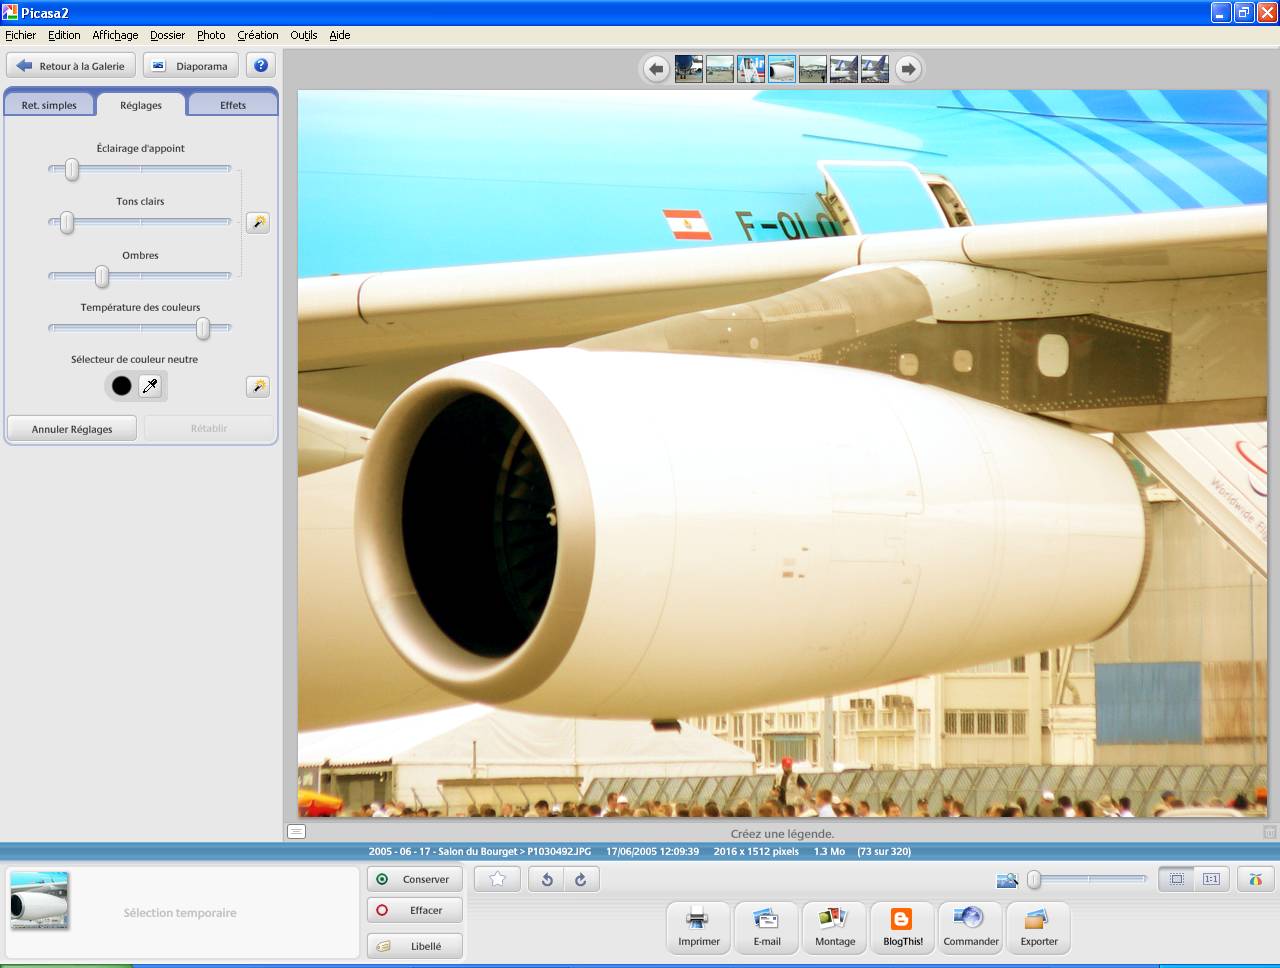Screen dimensions: 1280x968
Task: Click the file path ending 'P1030492.JPG'
Action: point(480,852)
